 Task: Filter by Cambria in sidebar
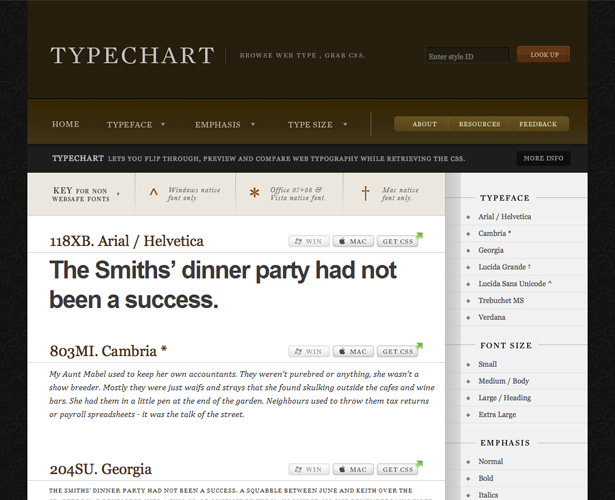coord(494,233)
